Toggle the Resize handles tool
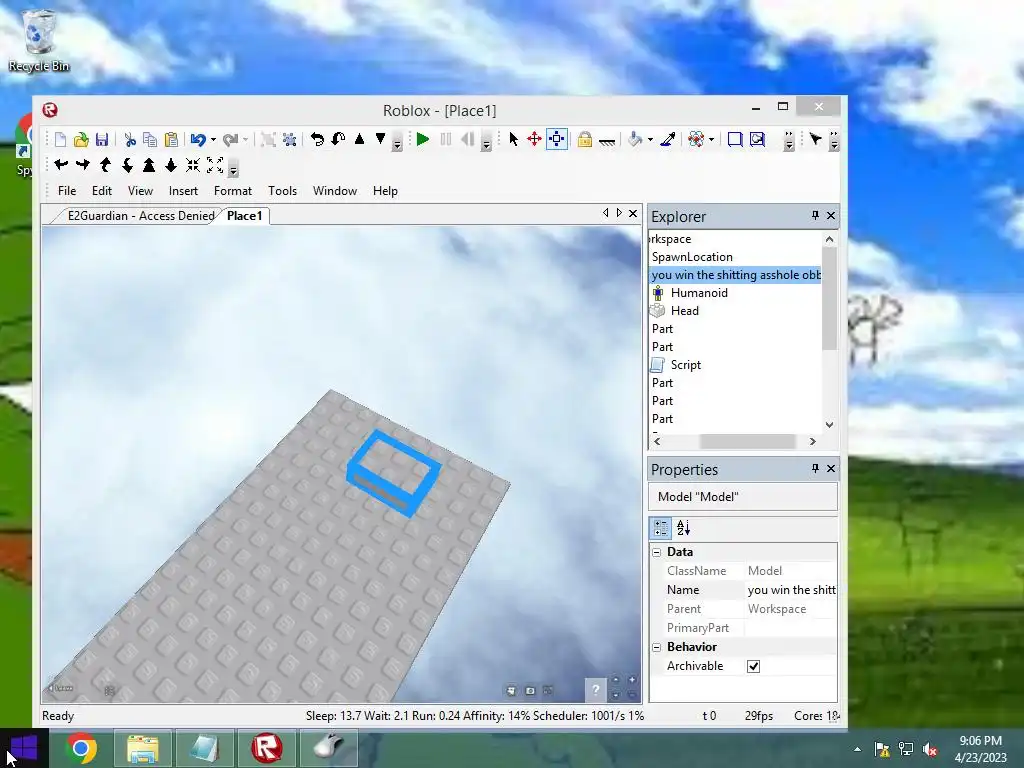 556,139
